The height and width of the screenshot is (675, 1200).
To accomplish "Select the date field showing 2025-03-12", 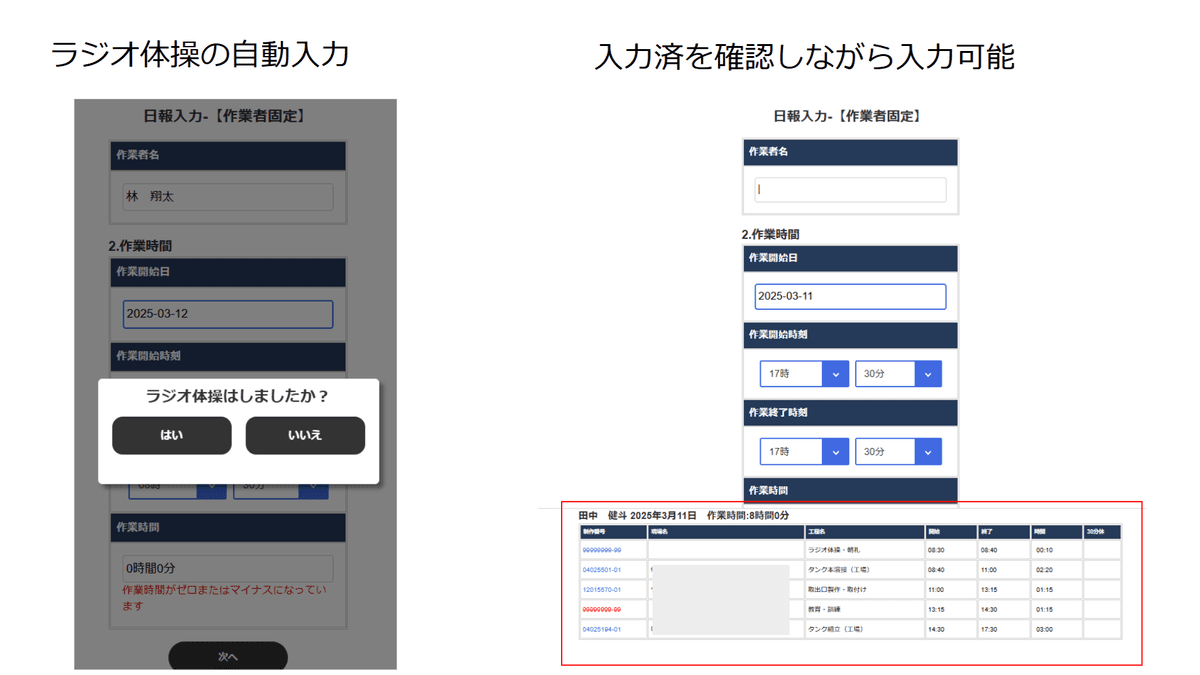I will coord(228,314).
